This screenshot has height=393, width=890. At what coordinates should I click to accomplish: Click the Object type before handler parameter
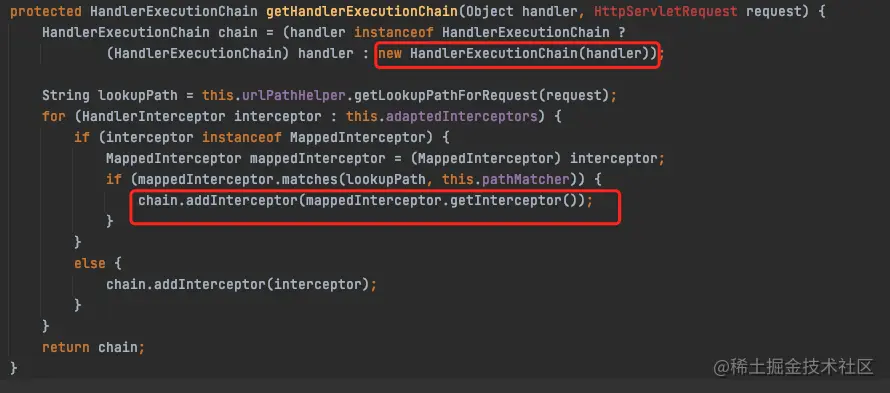490,11
